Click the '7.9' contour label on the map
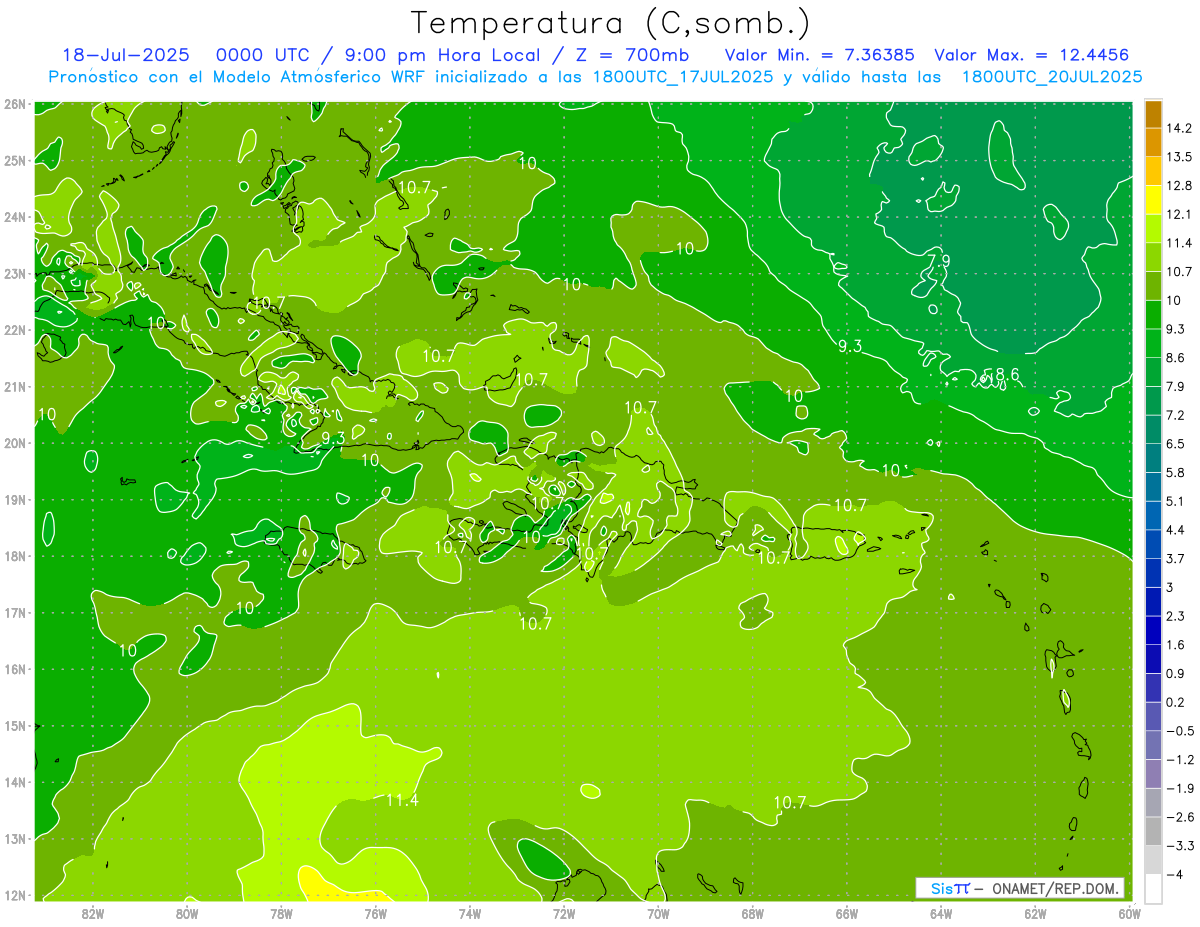This screenshot has height=927, width=1200. 939,261
